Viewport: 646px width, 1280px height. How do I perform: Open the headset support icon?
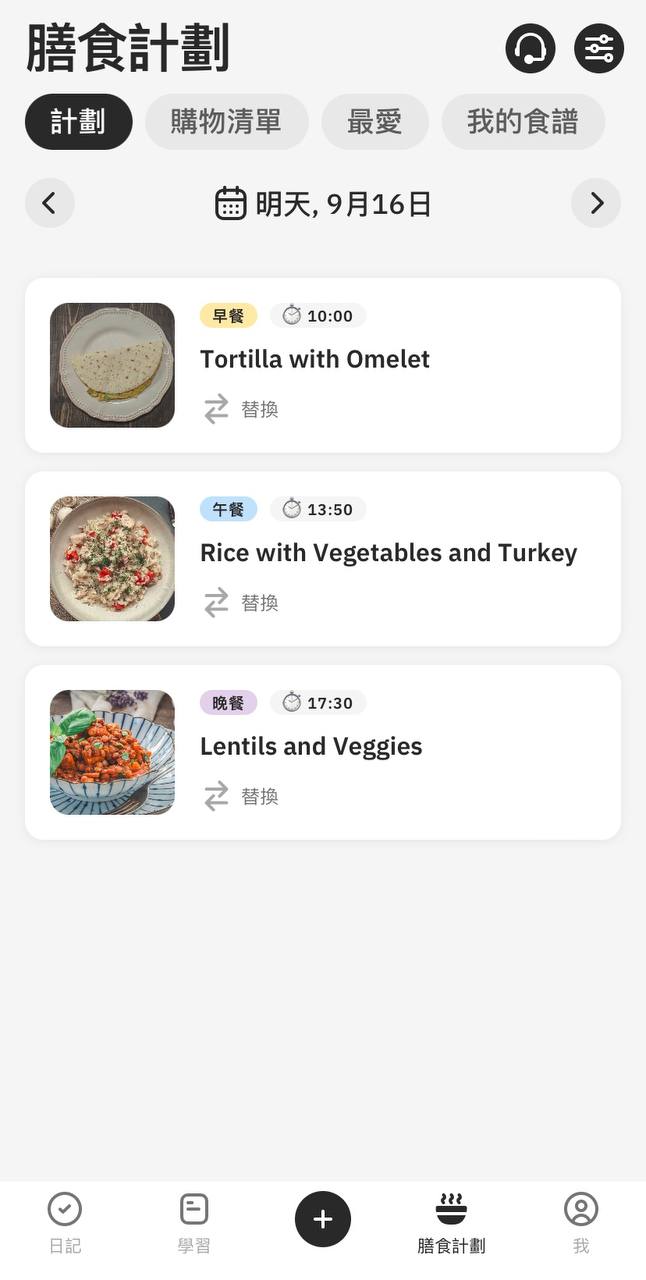coord(530,48)
